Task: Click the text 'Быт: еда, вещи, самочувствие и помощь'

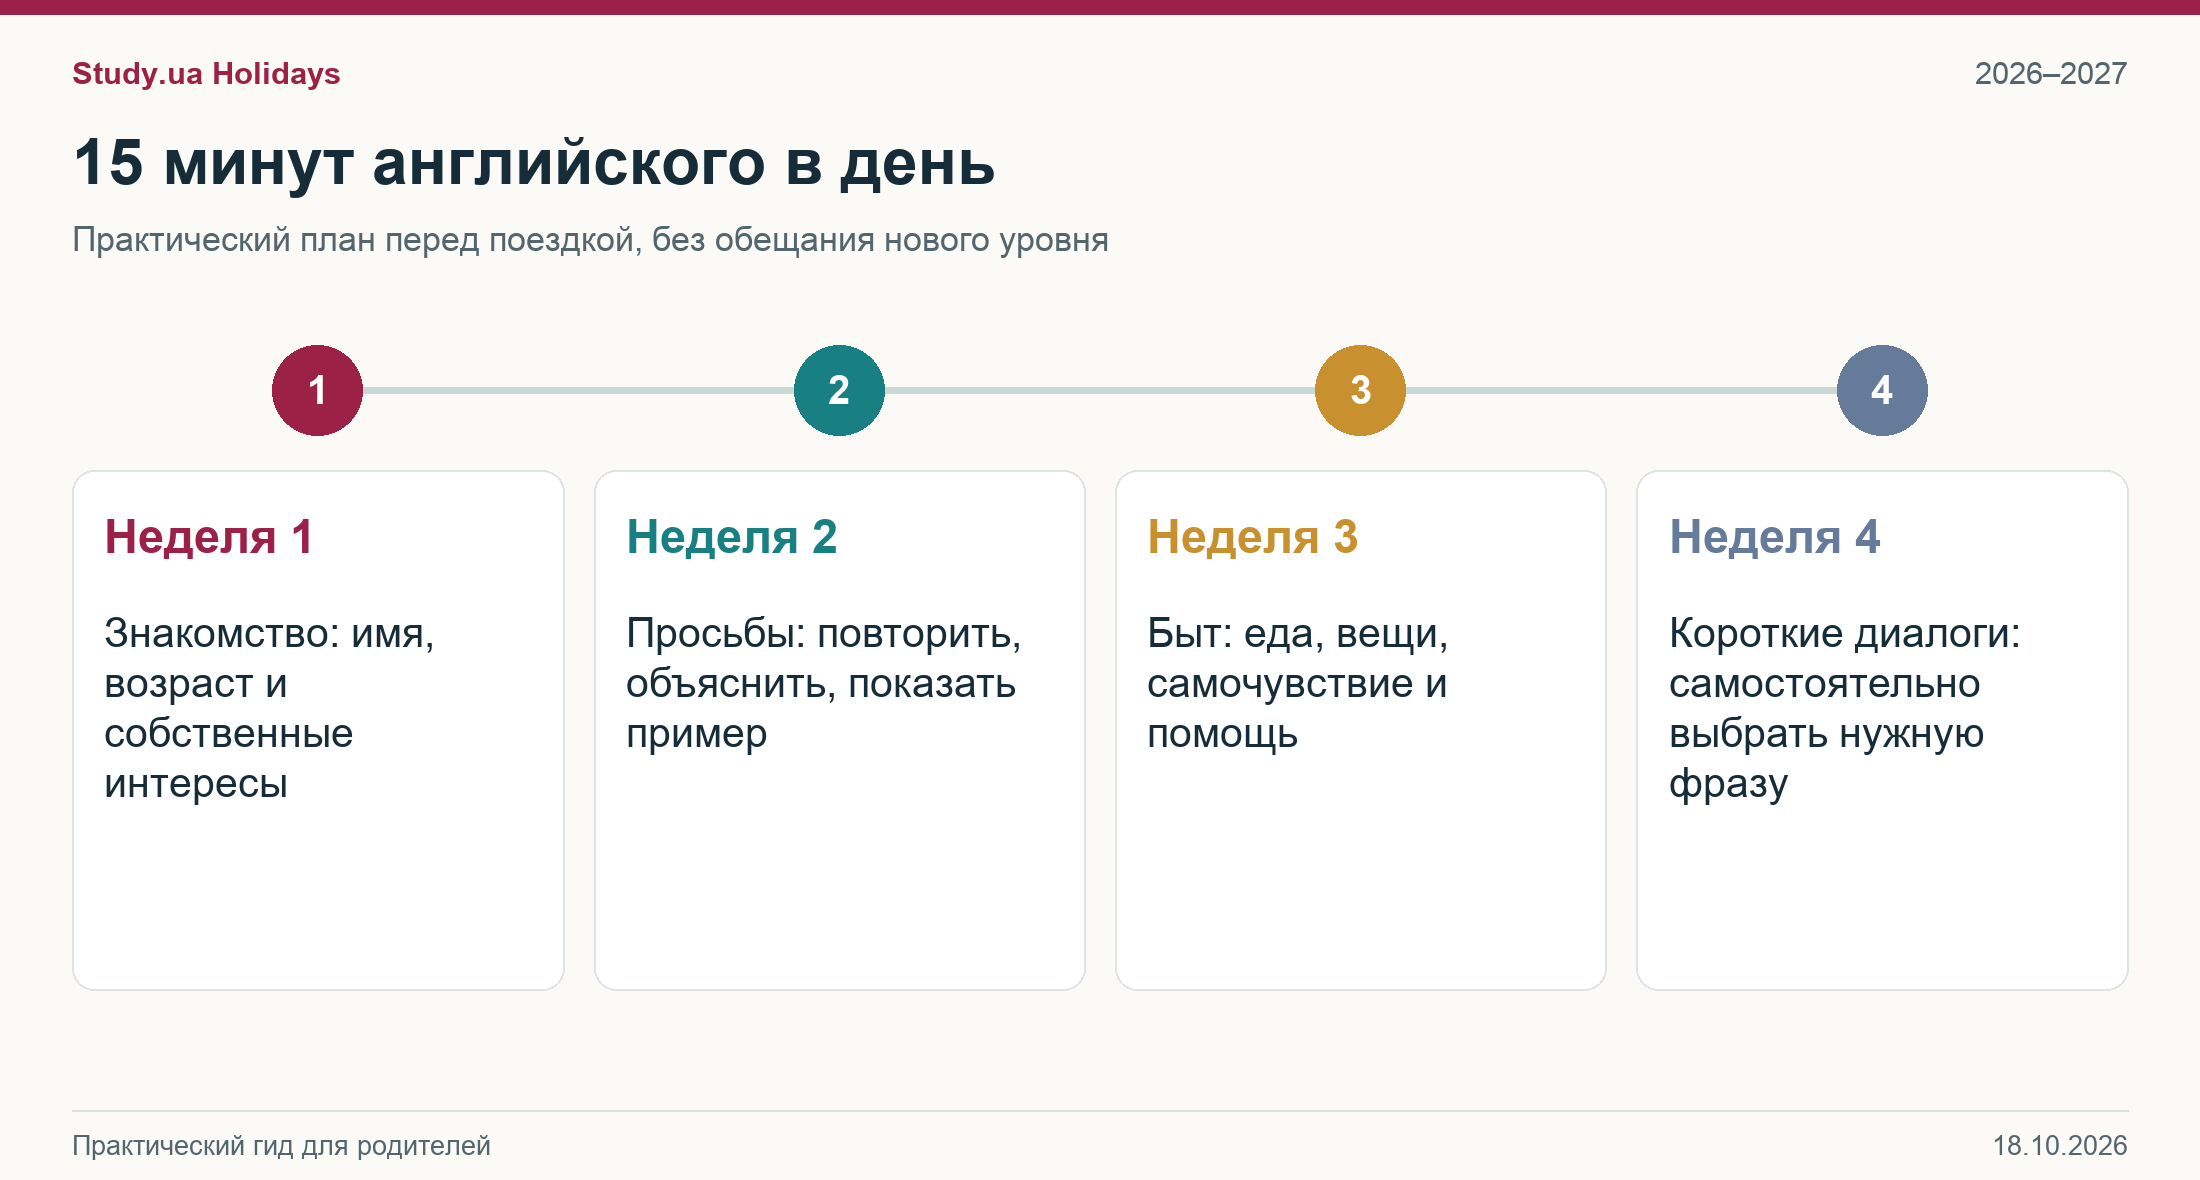Action: [1298, 683]
